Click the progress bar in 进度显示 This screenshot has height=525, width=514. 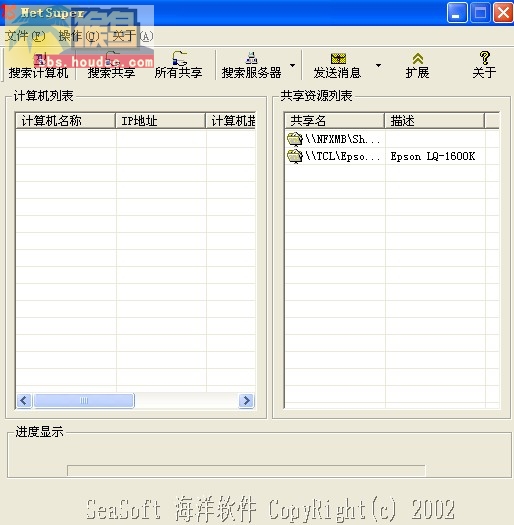(x=246, y=470)
